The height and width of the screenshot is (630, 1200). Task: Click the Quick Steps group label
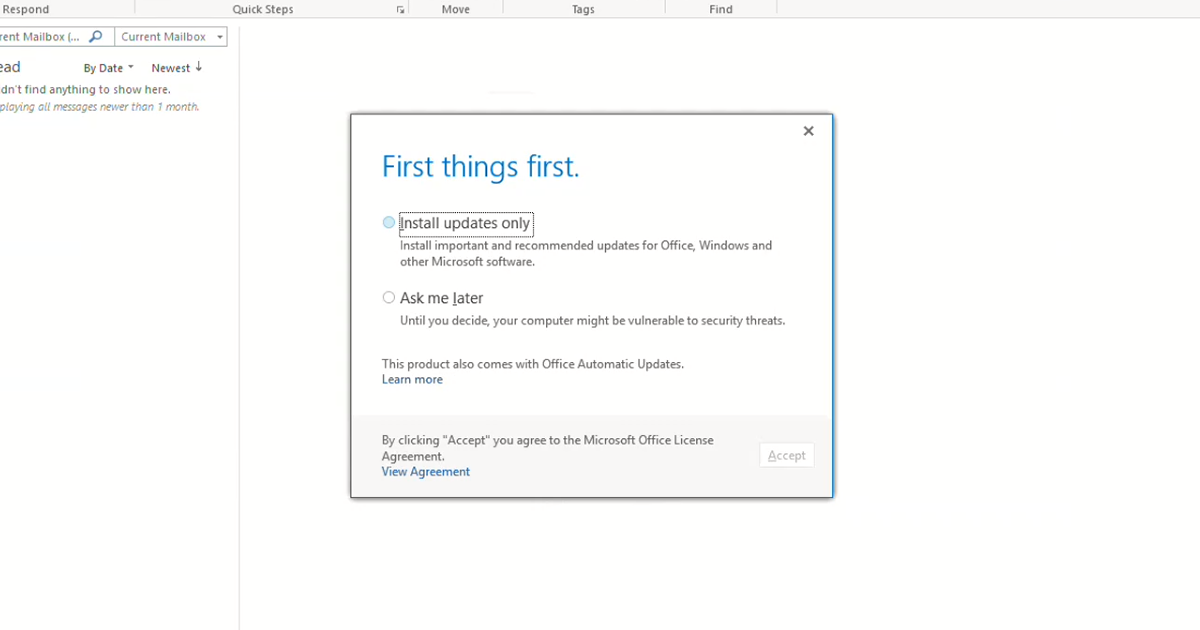(263, 9)
